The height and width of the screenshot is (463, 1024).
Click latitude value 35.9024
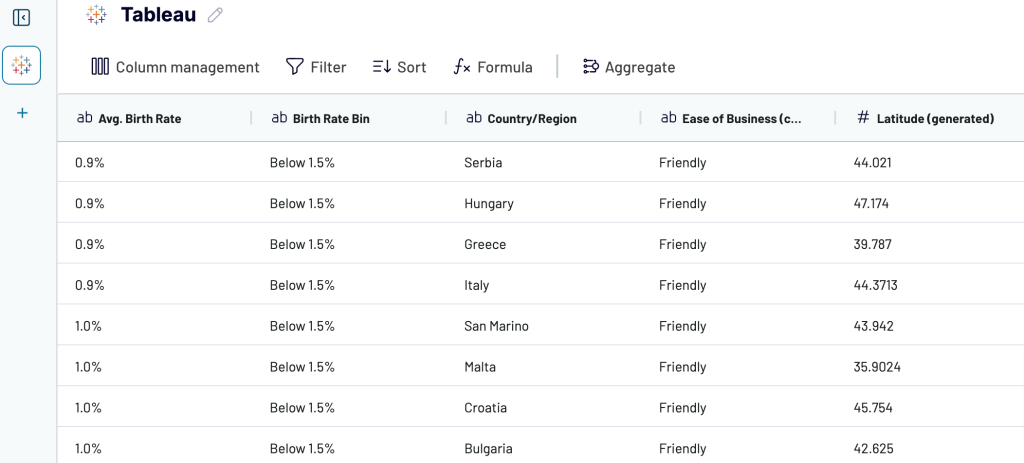[877, 367]
